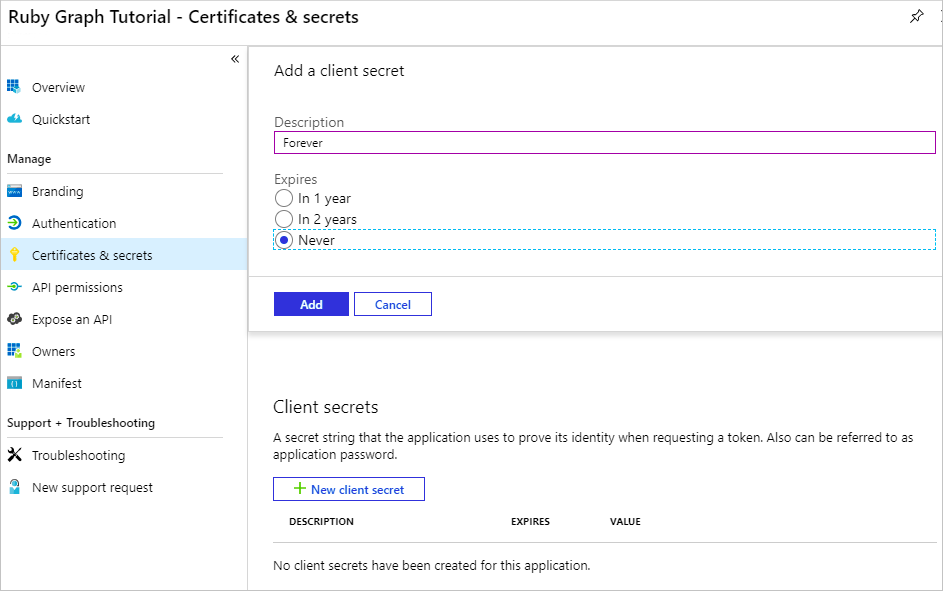Select the Never expires radio button
This screenshot has width=944, height=591.
pyautogui.click(x=284, y=240)
